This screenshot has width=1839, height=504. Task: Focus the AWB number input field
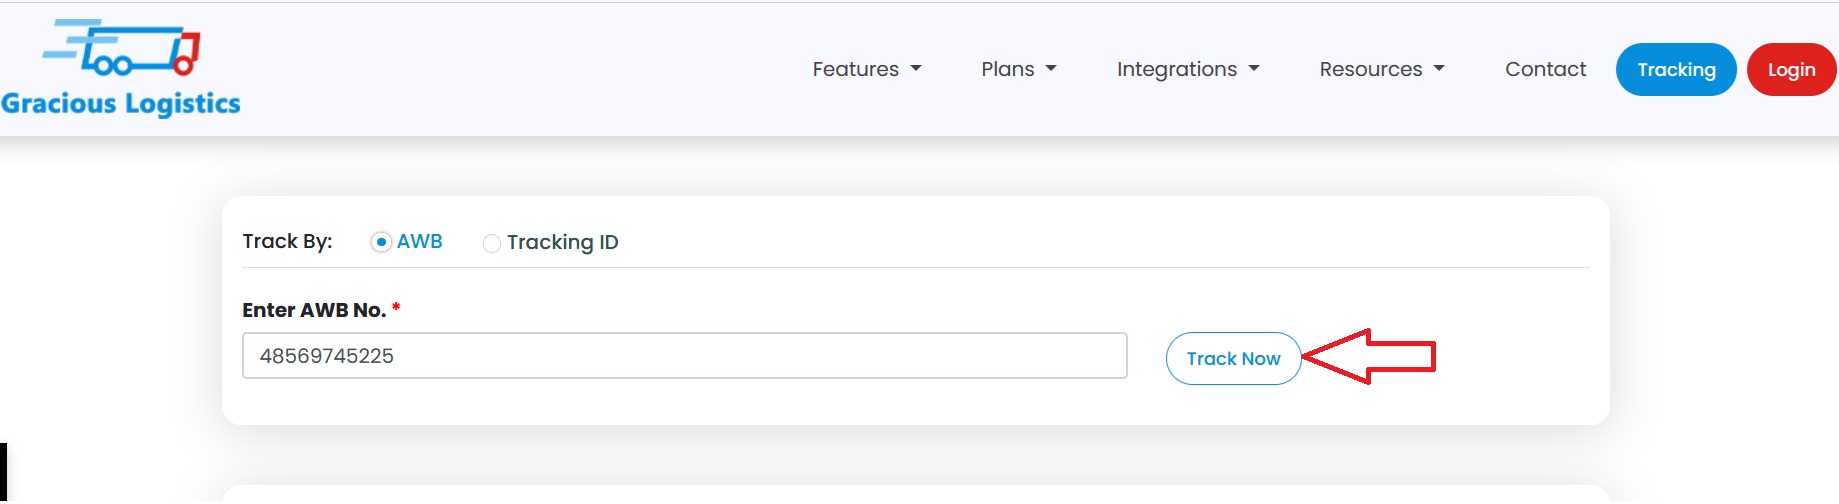pos(684,356)
